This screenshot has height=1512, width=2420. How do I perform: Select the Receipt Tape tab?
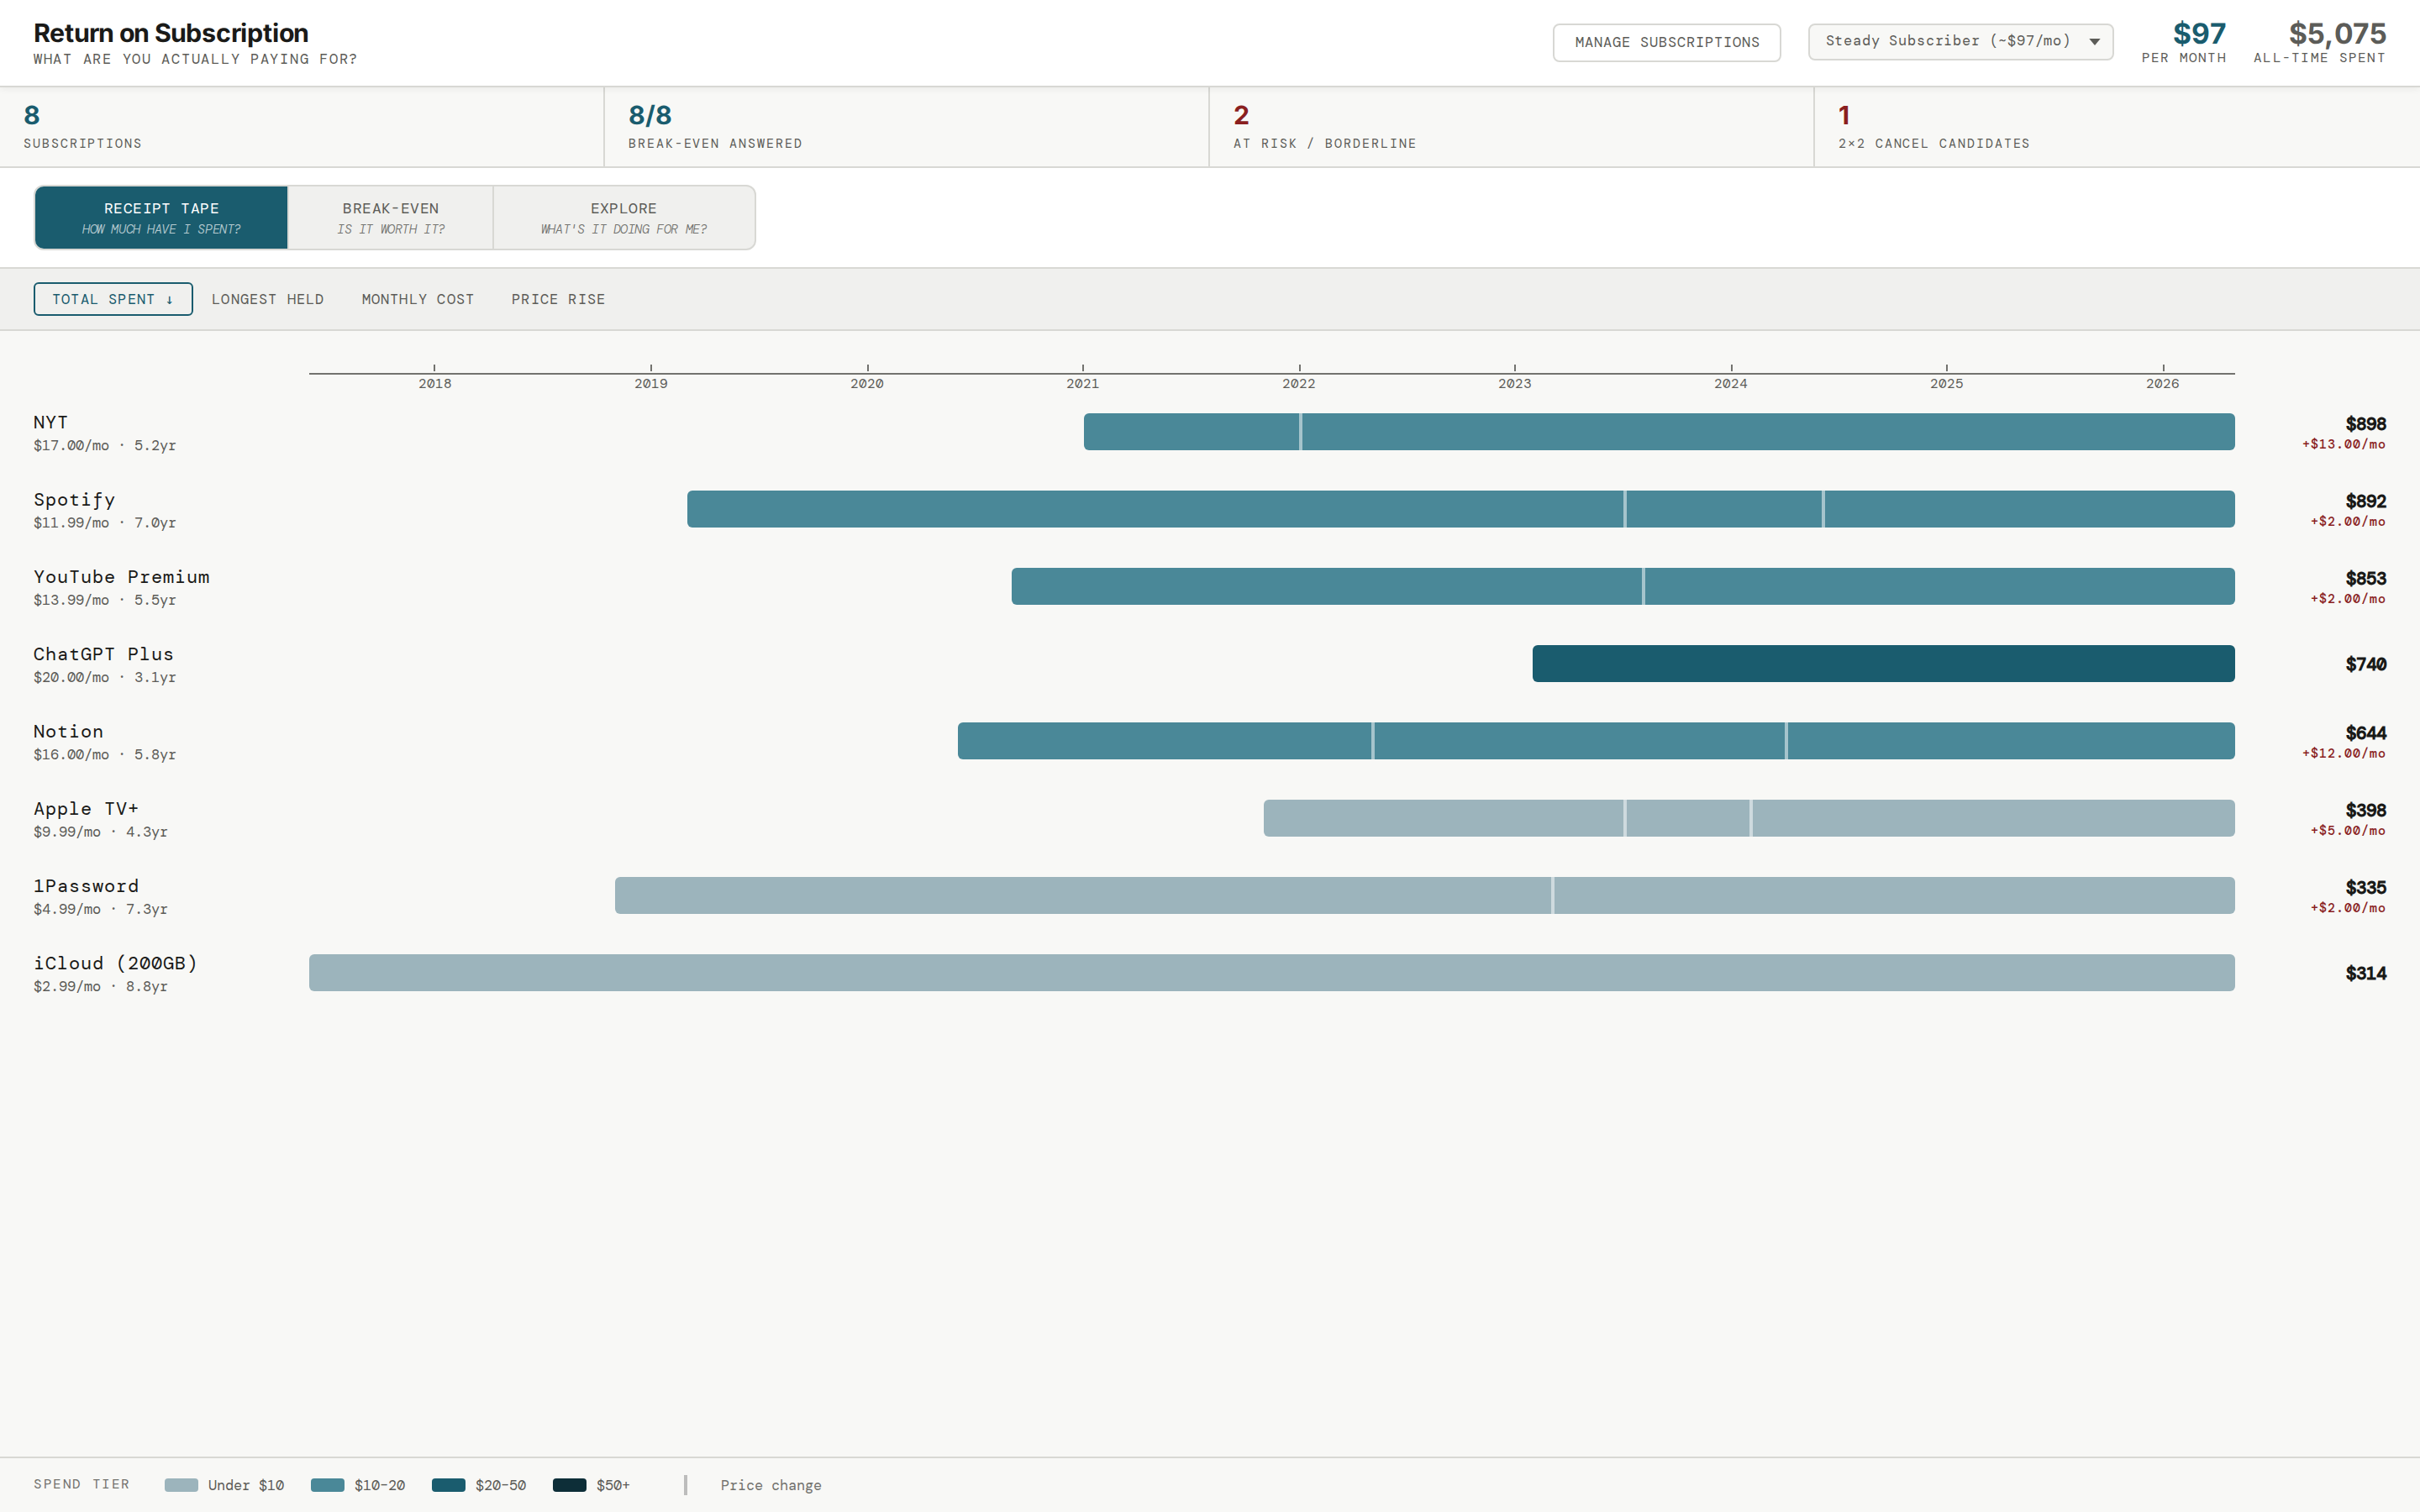tap(161, 217)
